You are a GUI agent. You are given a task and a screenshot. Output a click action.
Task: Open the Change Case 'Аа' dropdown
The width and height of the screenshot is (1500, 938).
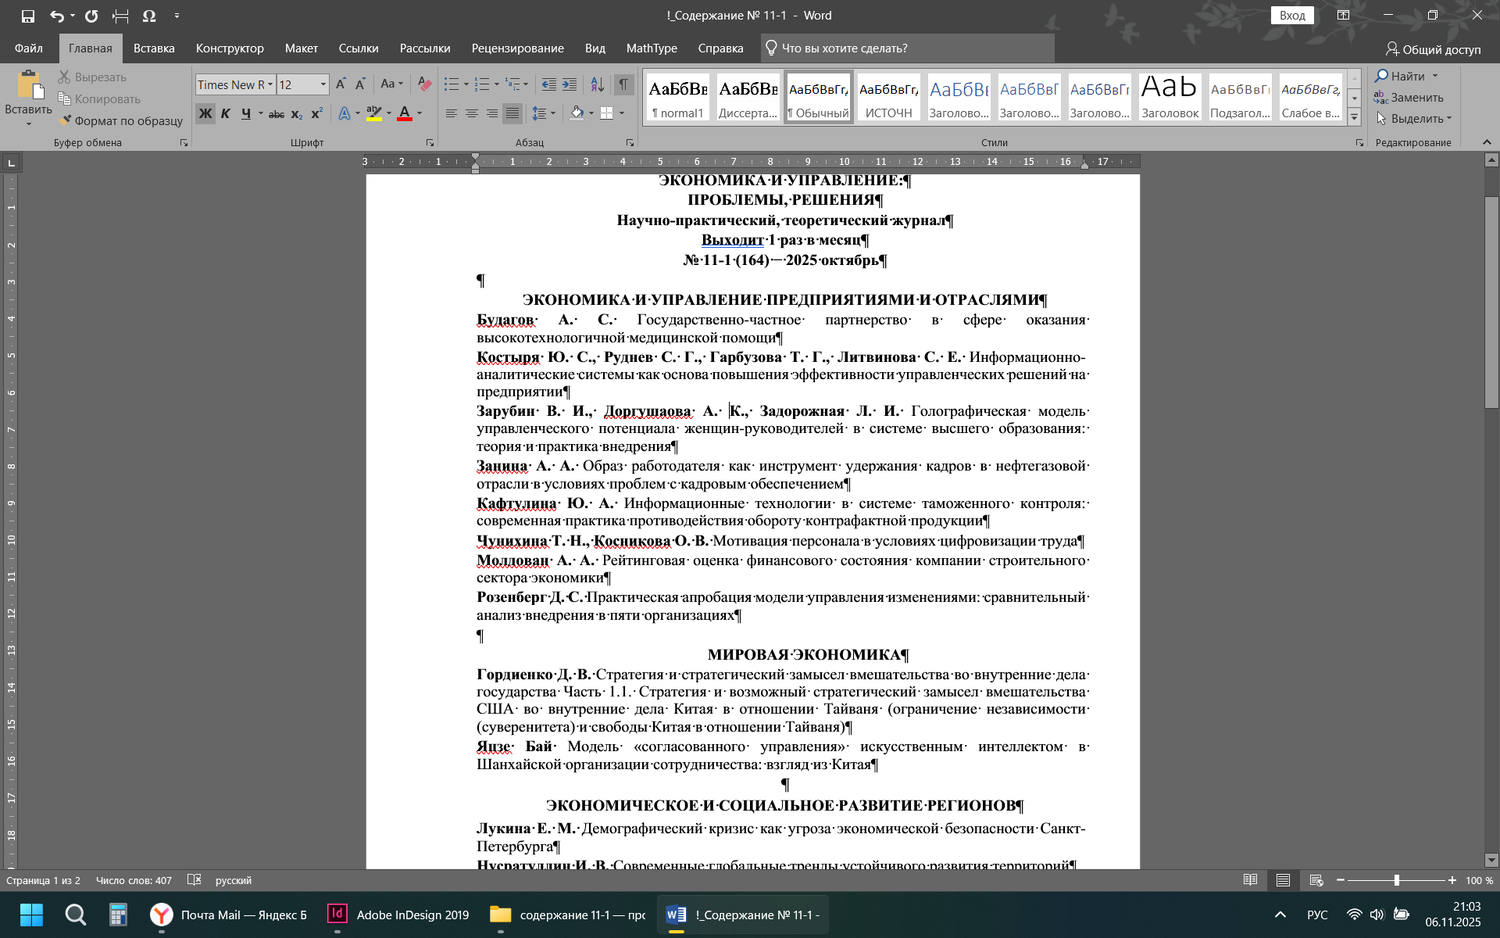click(391, 85)
